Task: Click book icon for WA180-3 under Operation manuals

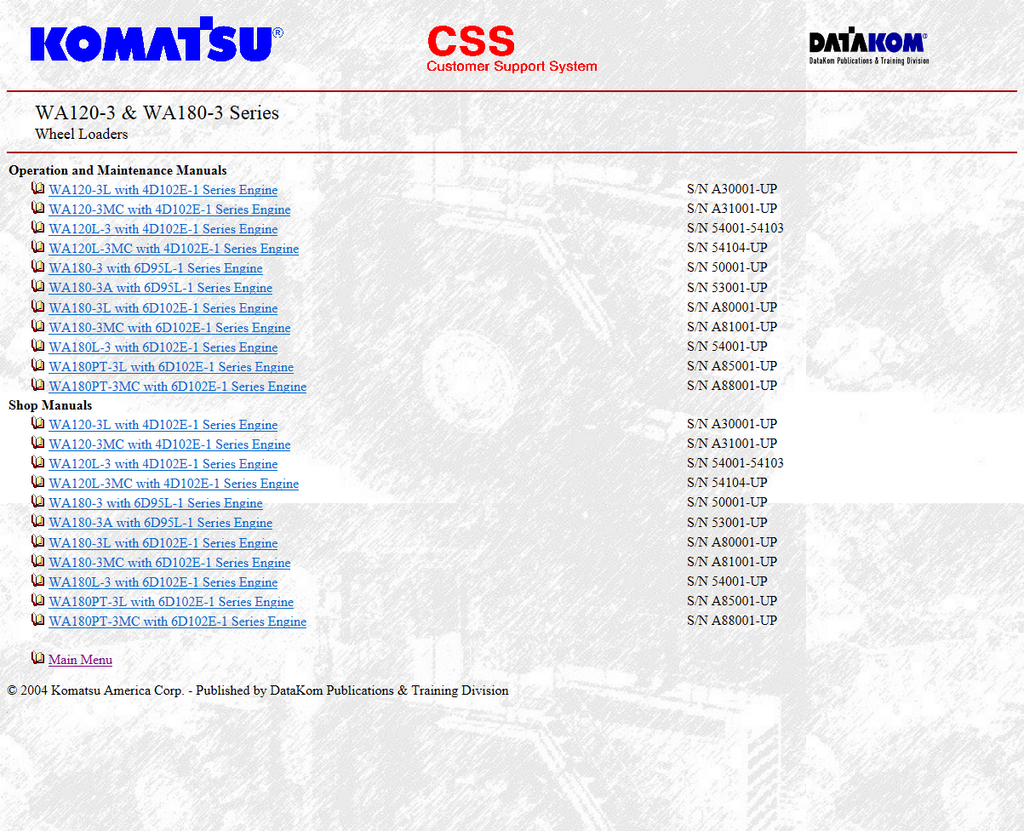Action: click(x=38, y=267)
